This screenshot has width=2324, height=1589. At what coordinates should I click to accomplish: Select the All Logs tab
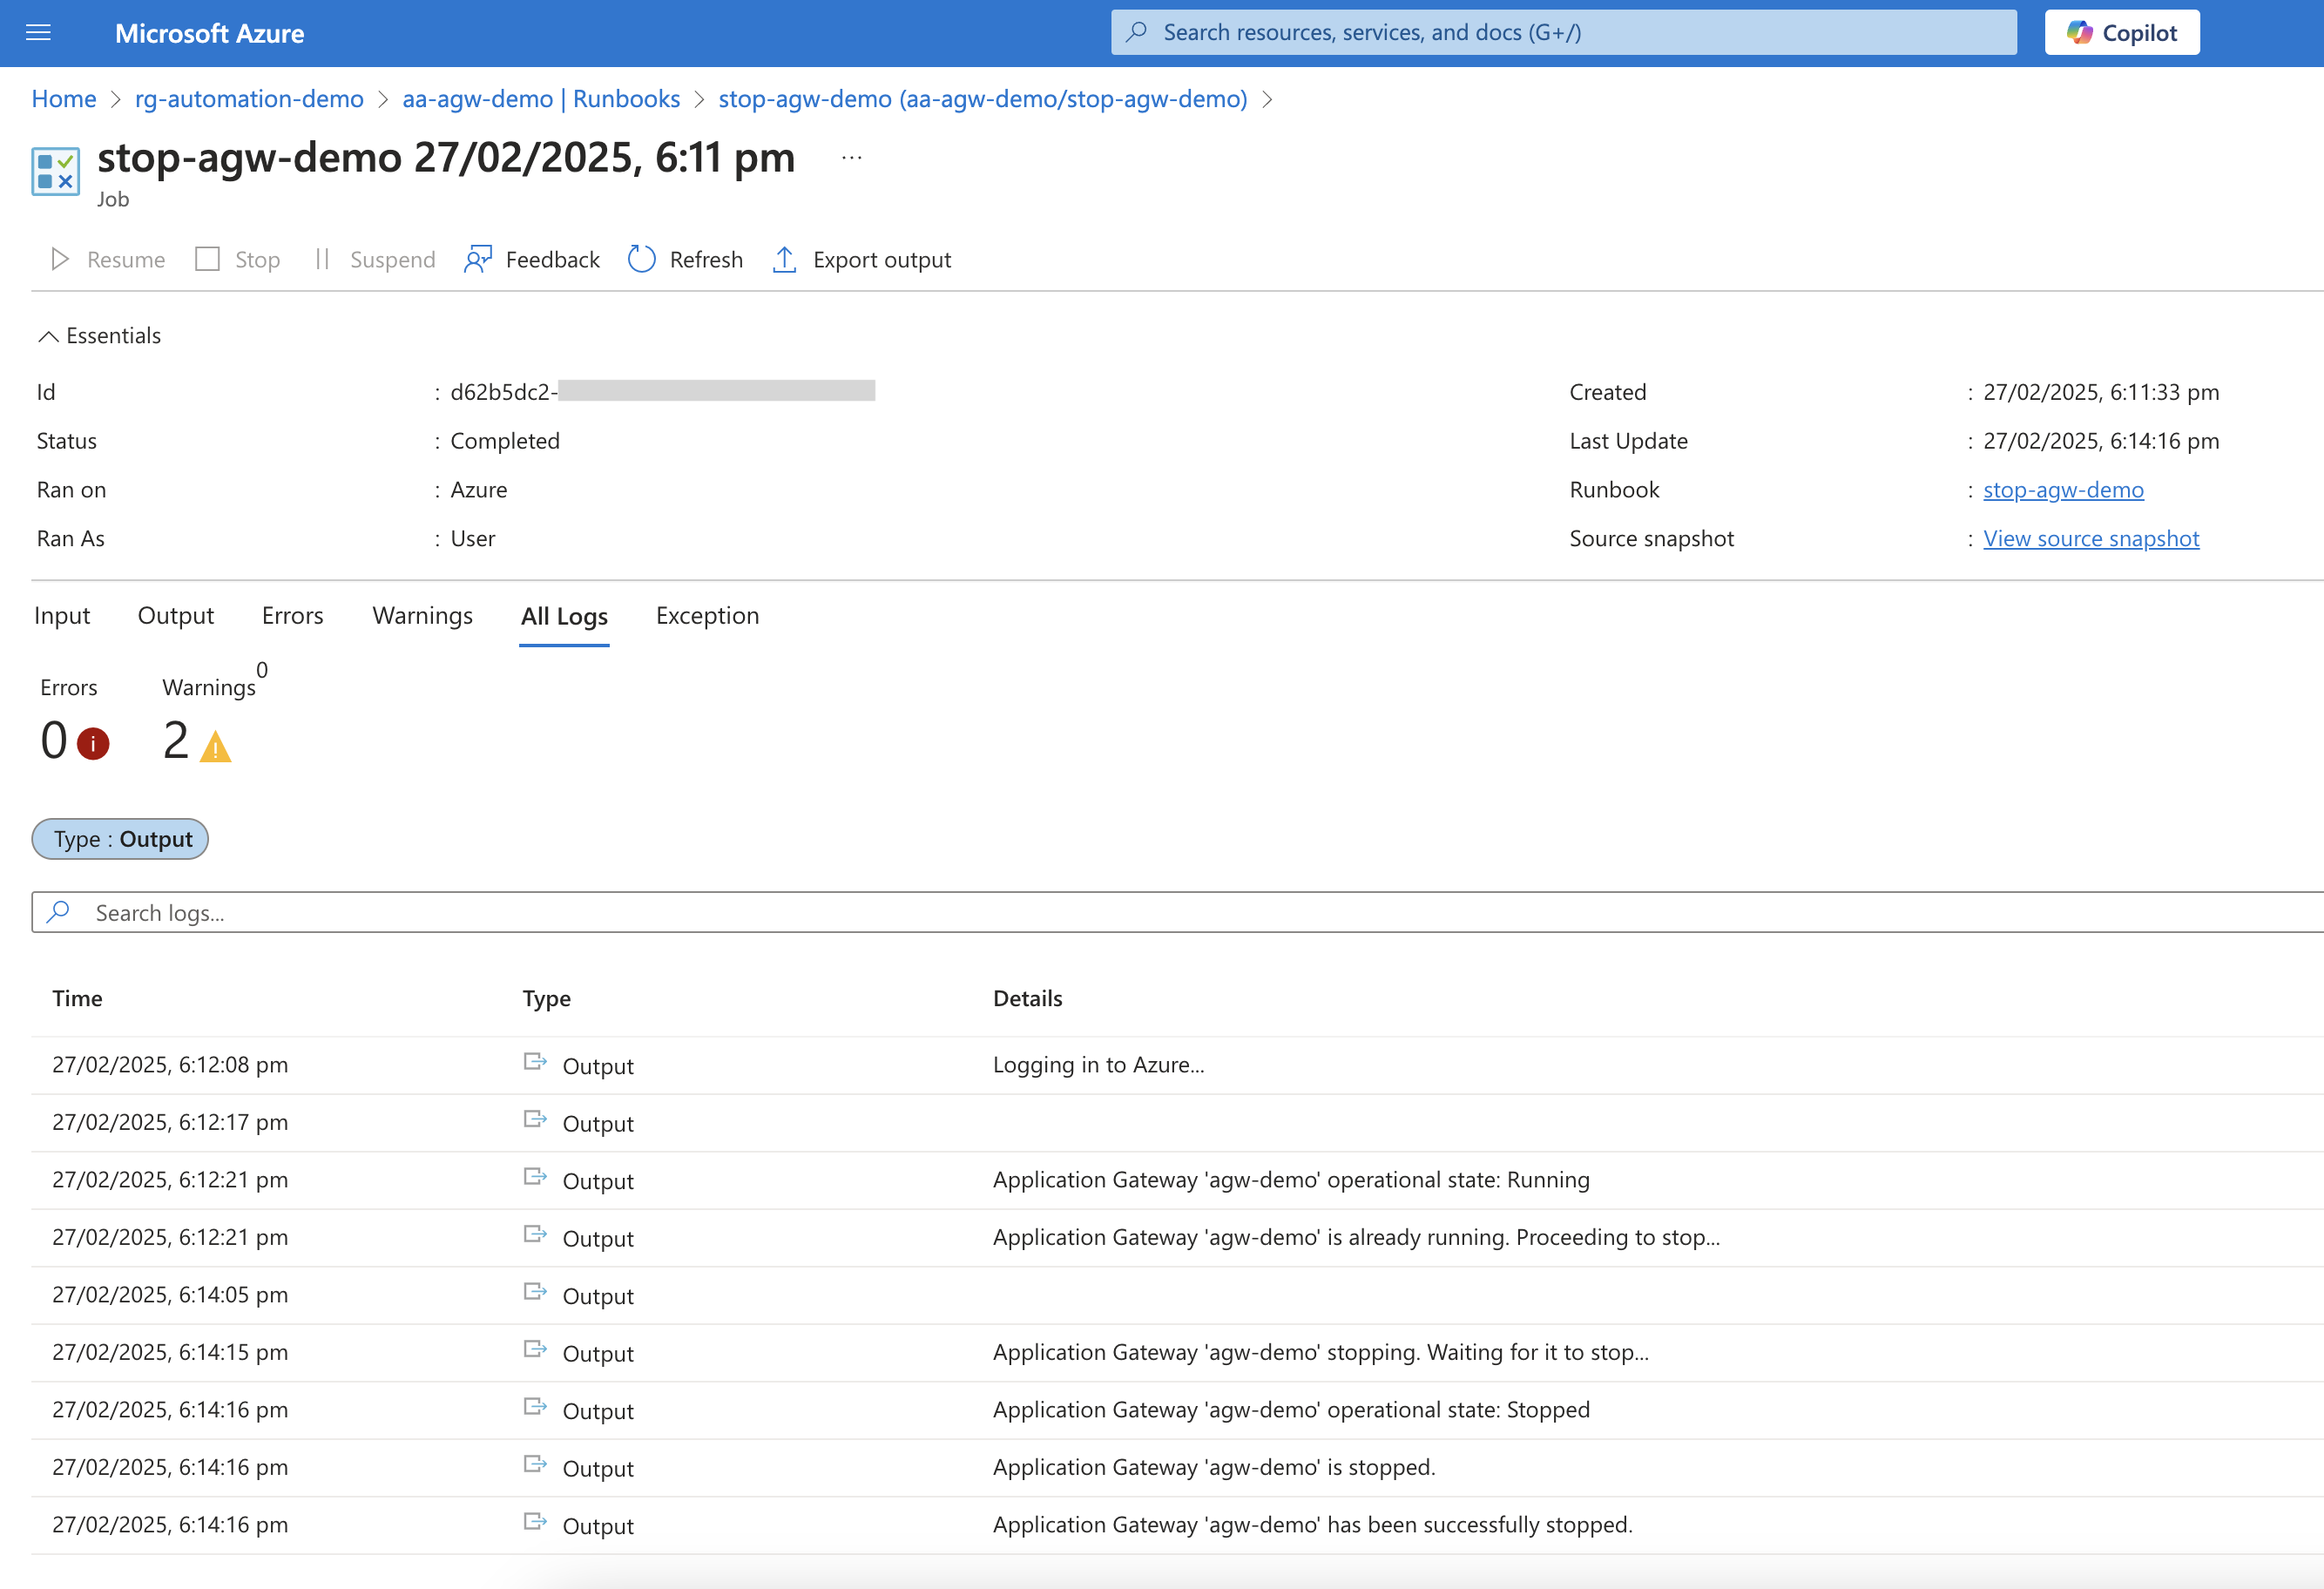pos(564,616)
